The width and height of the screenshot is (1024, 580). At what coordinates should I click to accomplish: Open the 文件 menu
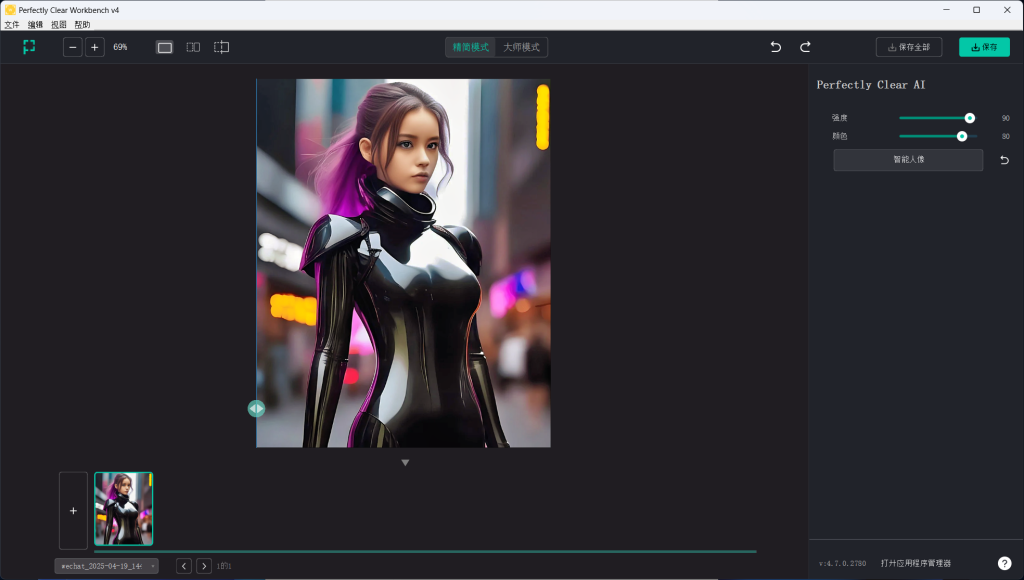pos(12,24)
